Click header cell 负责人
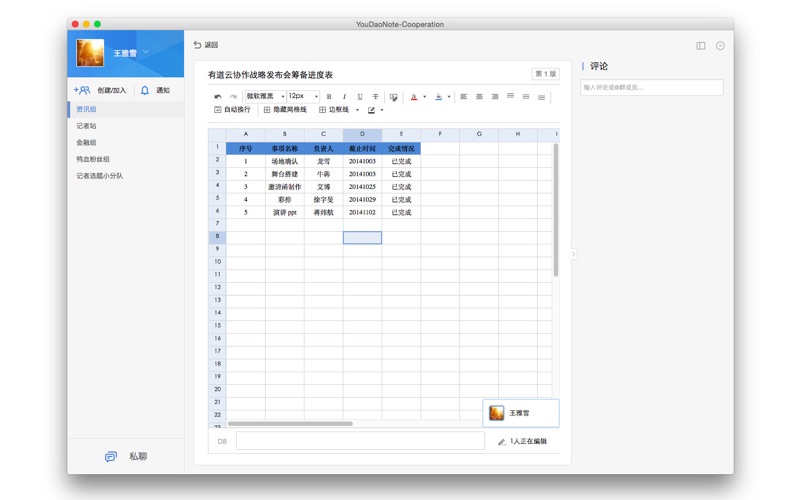The height and width of the screenshot is (500, 800). point(323,148)
